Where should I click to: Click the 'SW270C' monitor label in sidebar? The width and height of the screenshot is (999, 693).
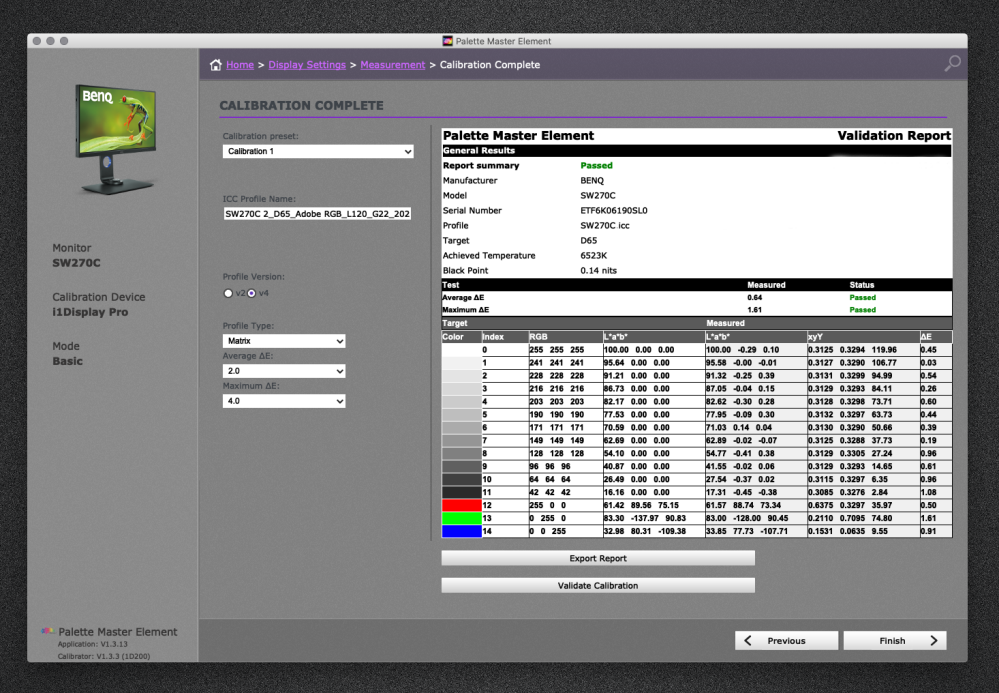[x=76, y=263]
